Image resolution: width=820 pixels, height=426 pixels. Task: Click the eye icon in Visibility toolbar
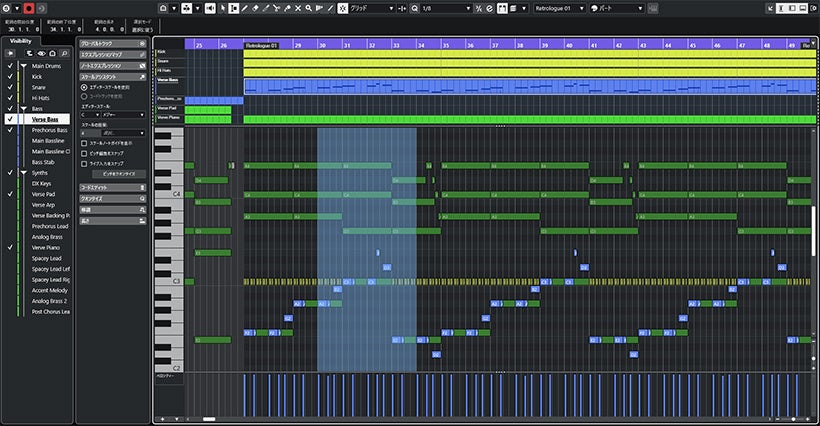click(x=42, y=52)
